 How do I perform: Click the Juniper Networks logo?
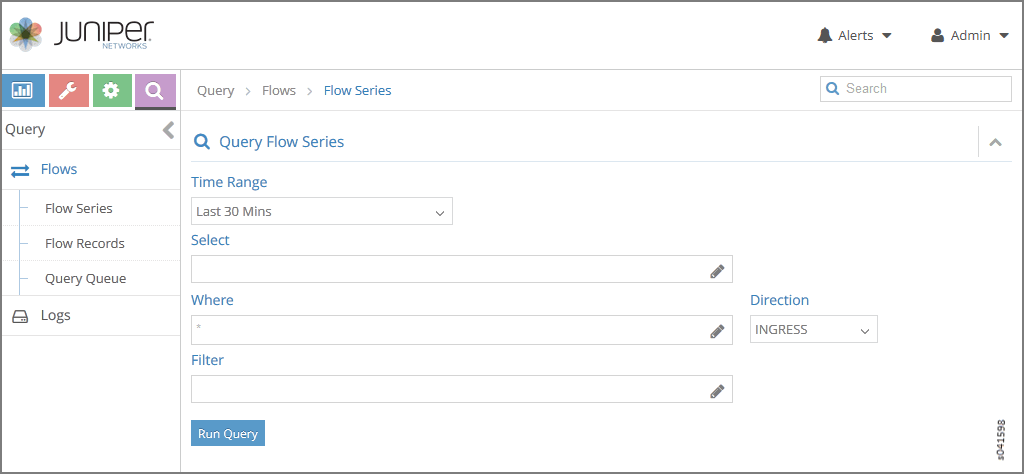coord(82,36)
